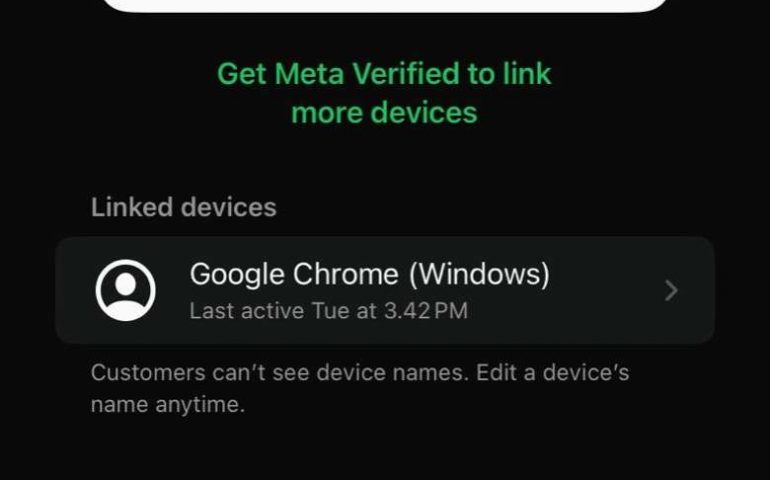Tap the Google Chrome device avatar icon
770x480 pixels.
pos(126,290)
